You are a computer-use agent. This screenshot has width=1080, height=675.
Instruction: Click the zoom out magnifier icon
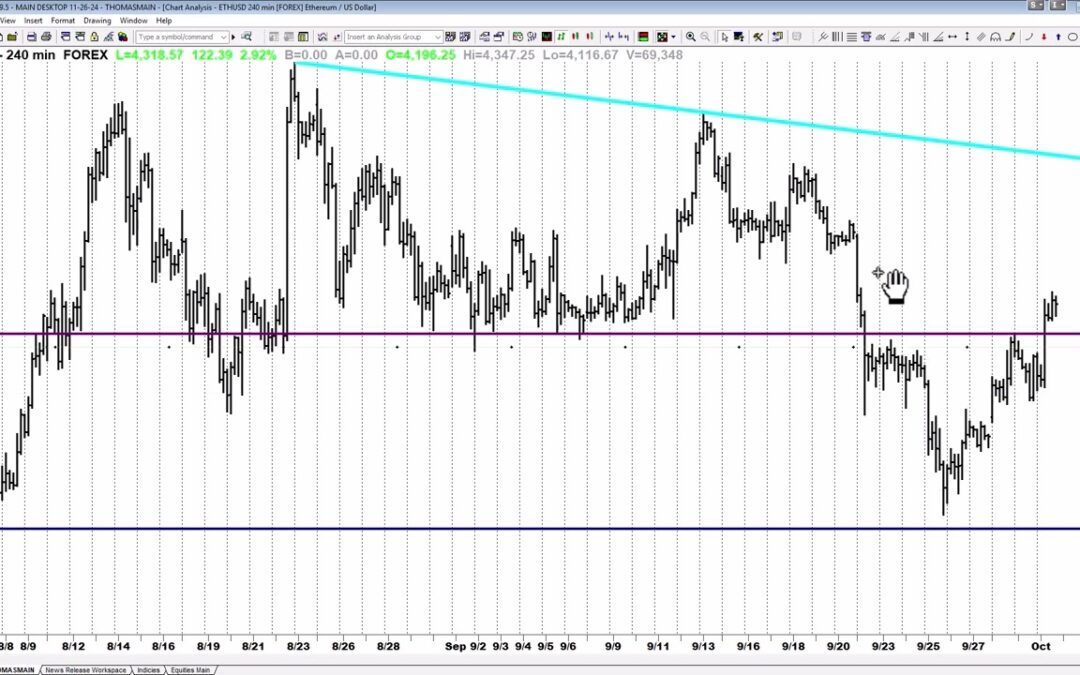tap(705, 37)
